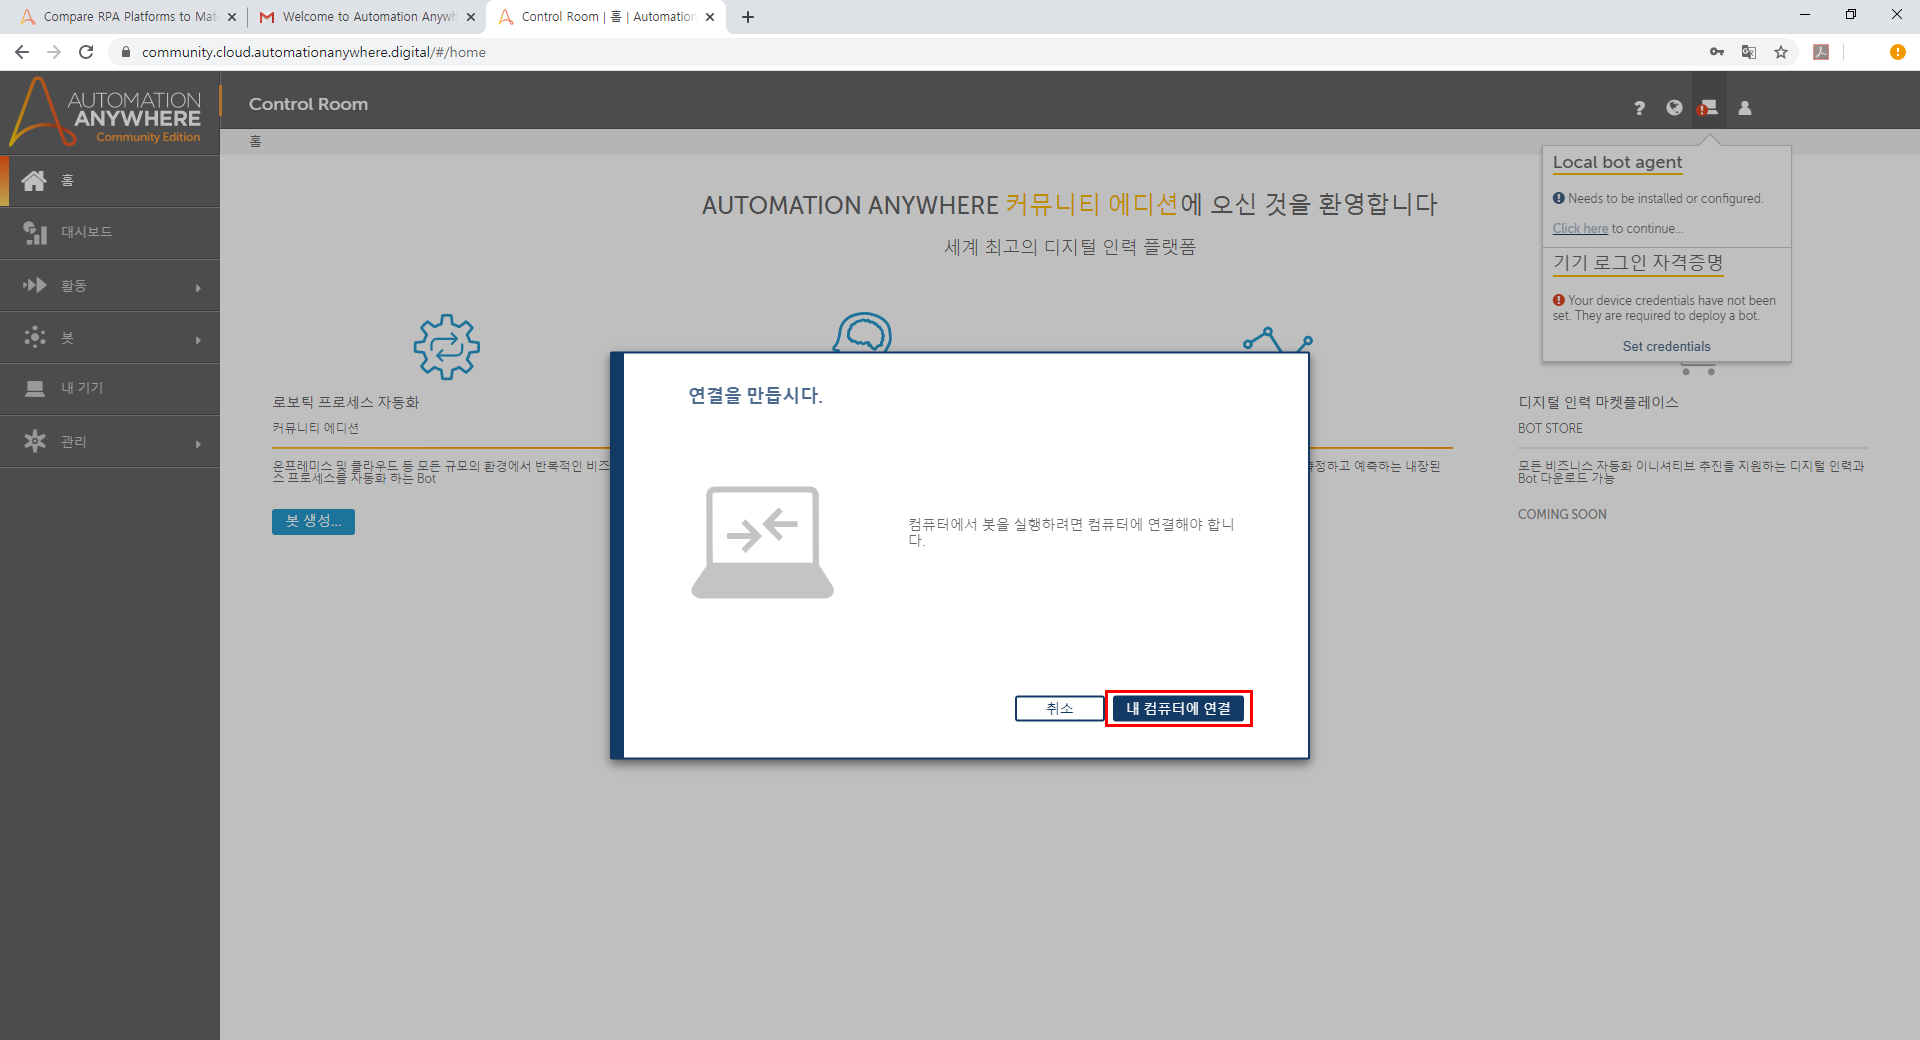1920x1040 pixels.
Task: Open the saved passwords key icon
Action: 1717,52
